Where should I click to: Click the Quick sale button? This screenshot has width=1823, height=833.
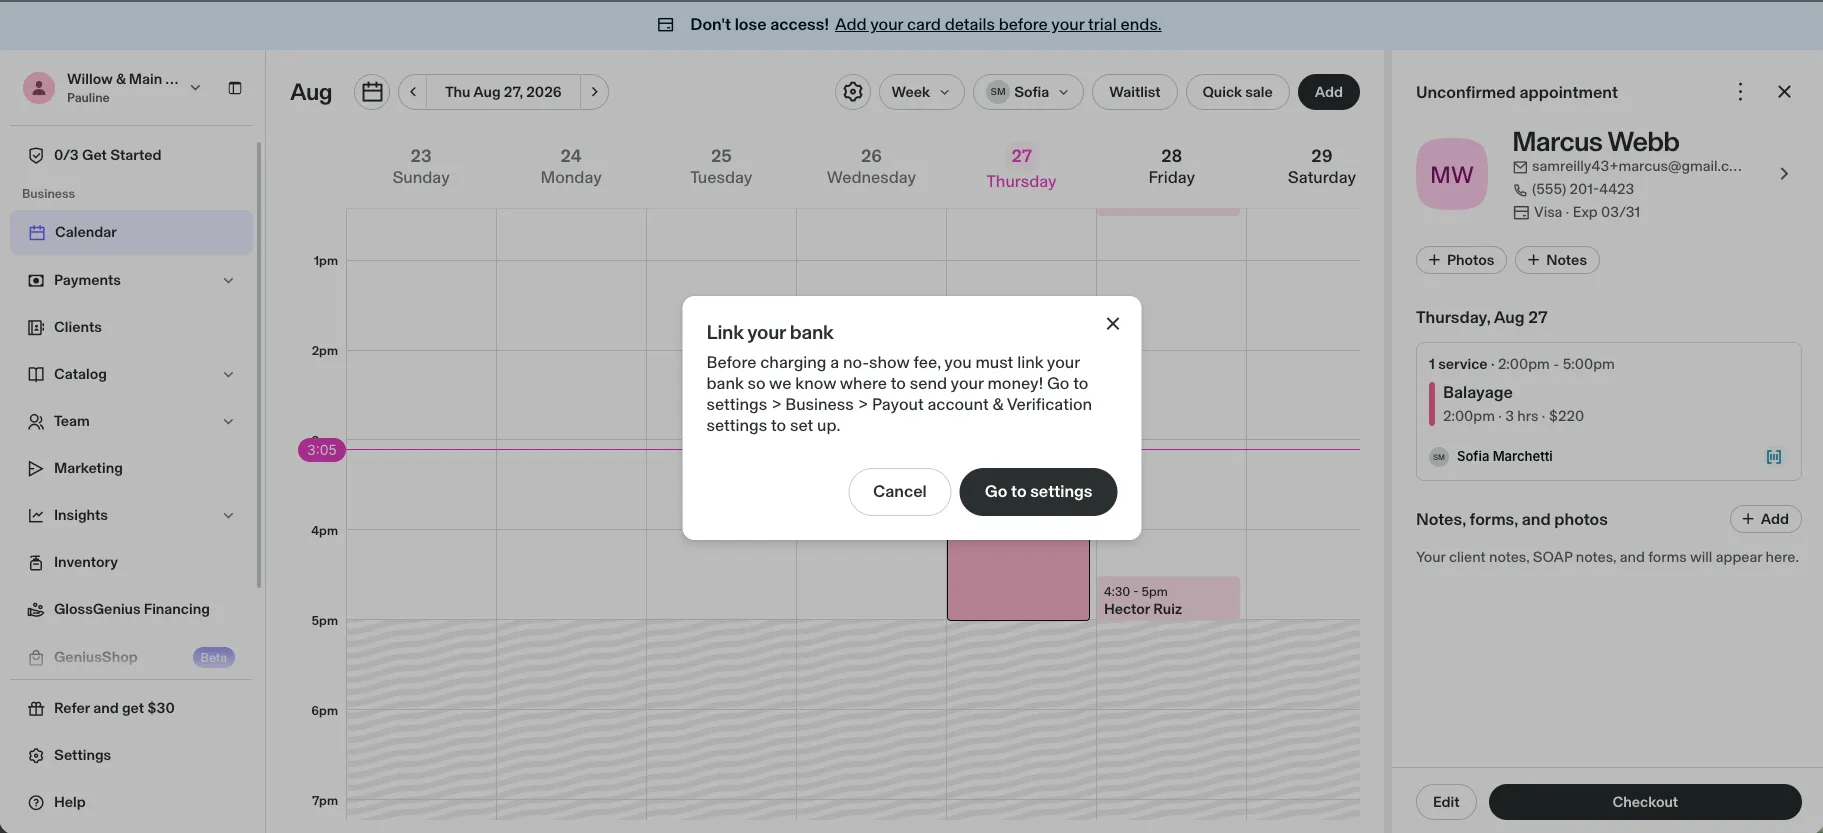(x=1237, y=92)
